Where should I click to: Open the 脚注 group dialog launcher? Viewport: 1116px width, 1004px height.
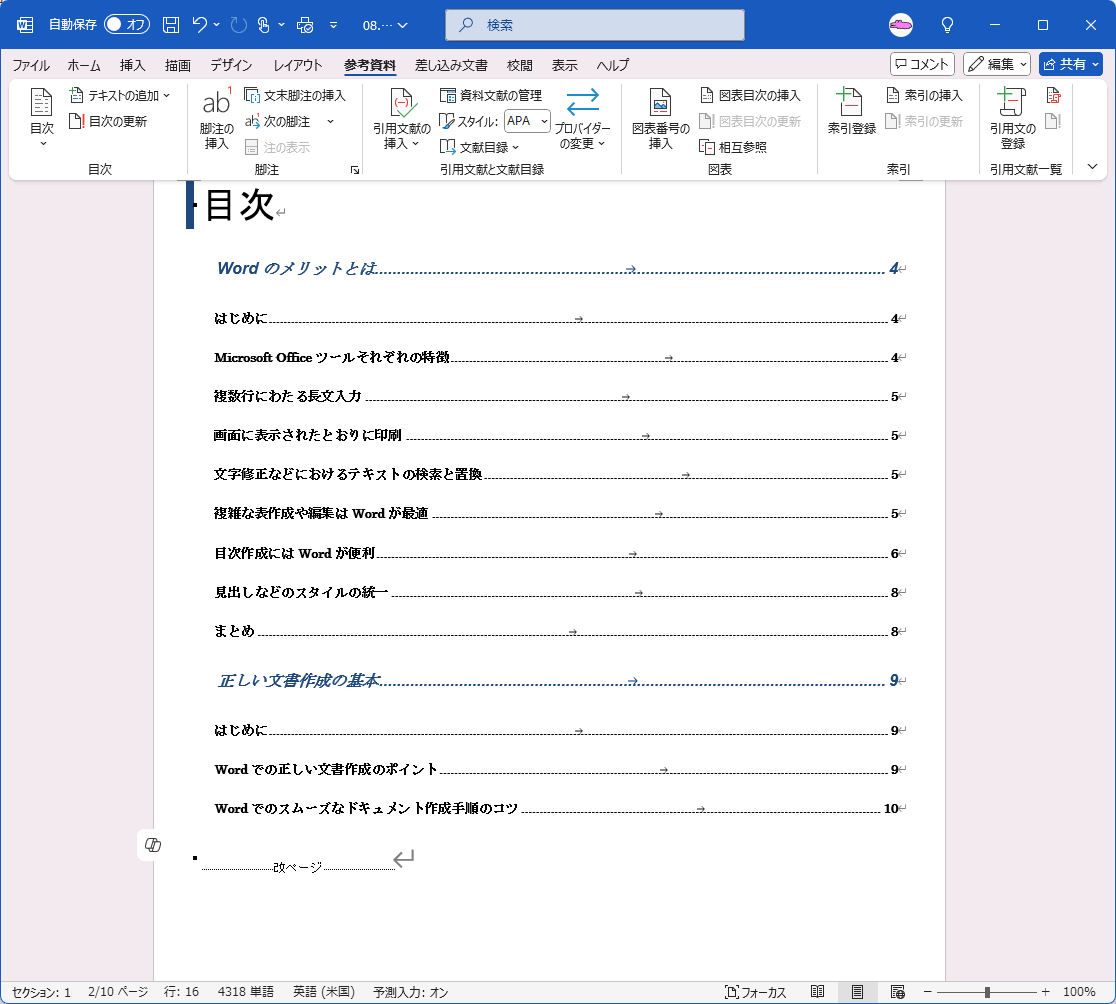(x=354, y=170)
